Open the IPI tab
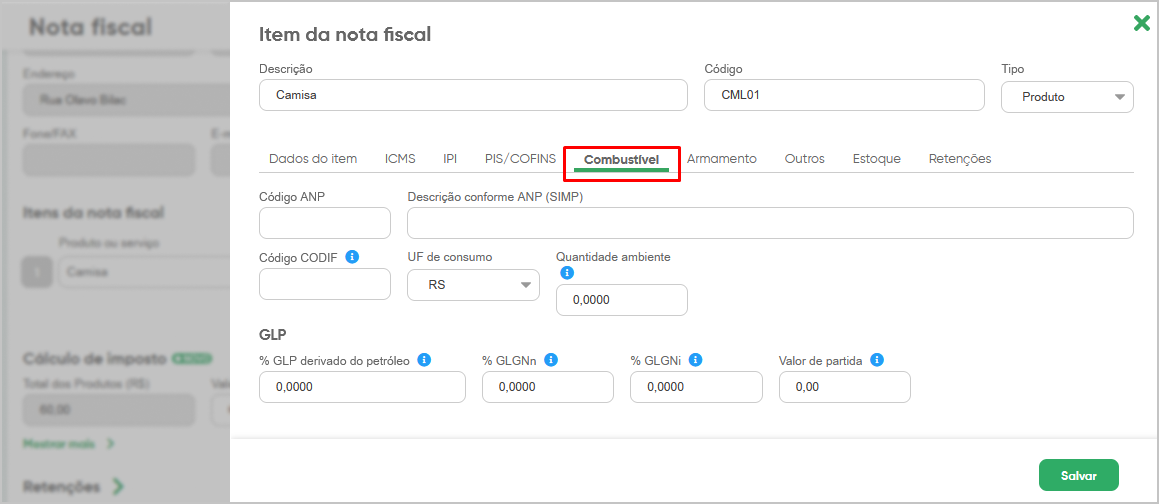This screenshot has height=504, width=1159. click(x=450, y=159)
